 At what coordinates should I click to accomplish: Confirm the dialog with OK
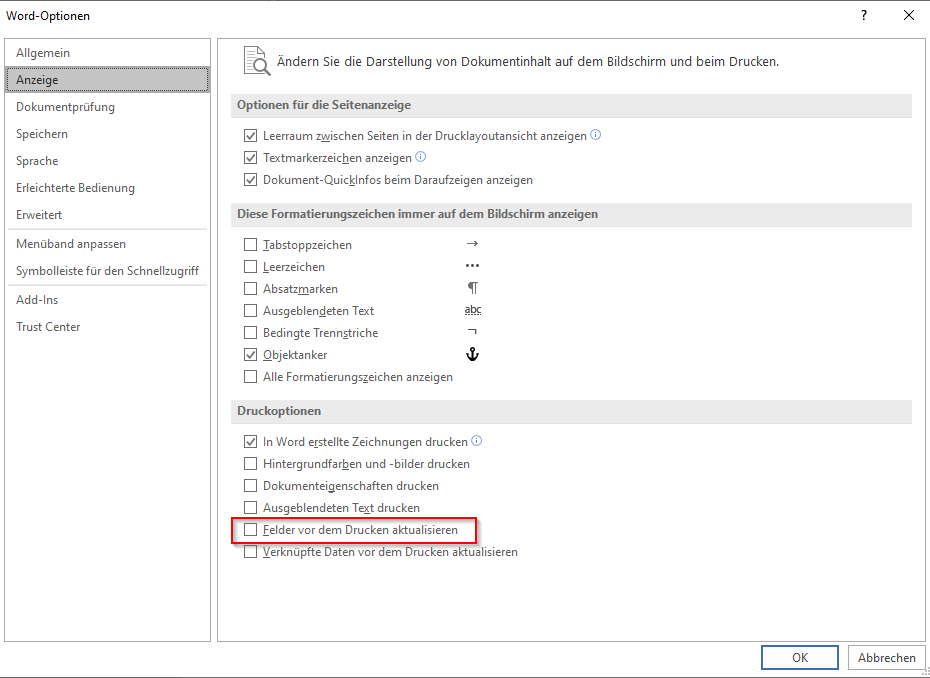800,657
